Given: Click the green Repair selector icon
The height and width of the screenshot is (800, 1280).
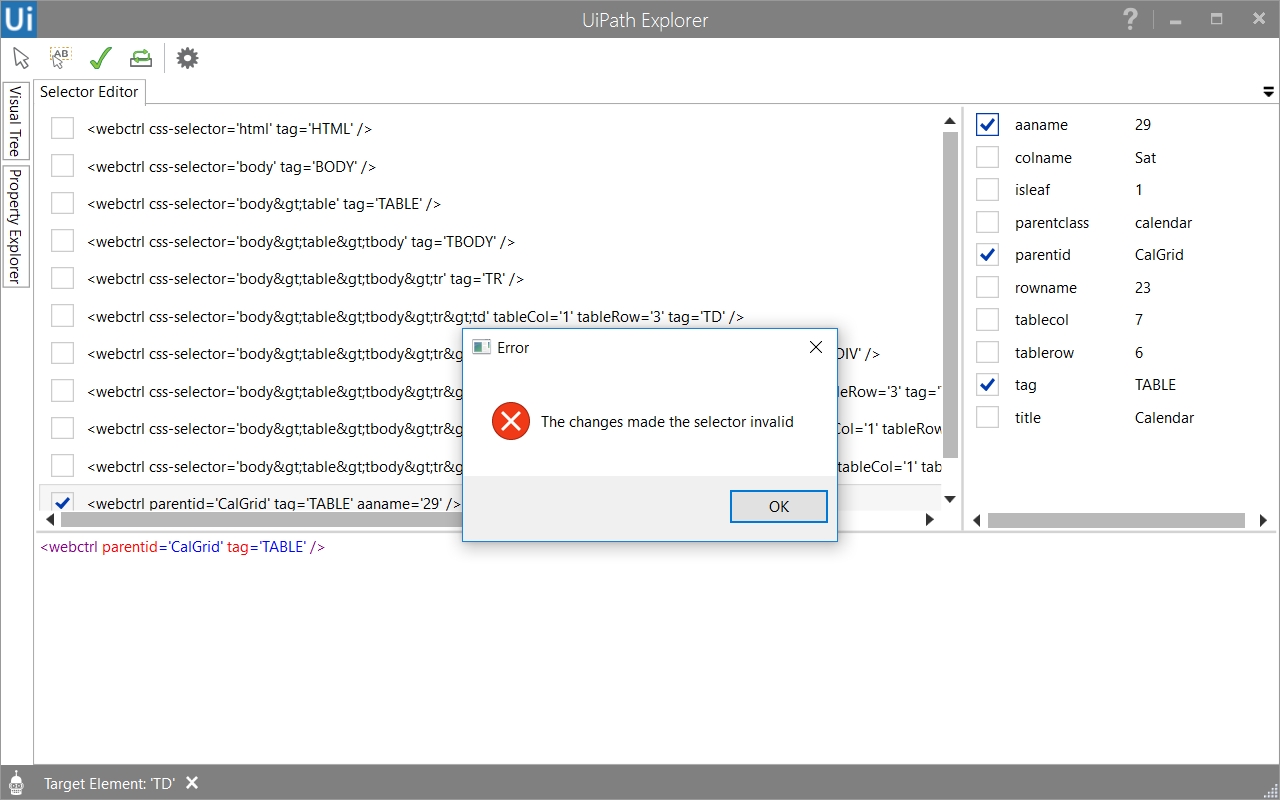Looking at the screenshot, I should tap(141, 58).
